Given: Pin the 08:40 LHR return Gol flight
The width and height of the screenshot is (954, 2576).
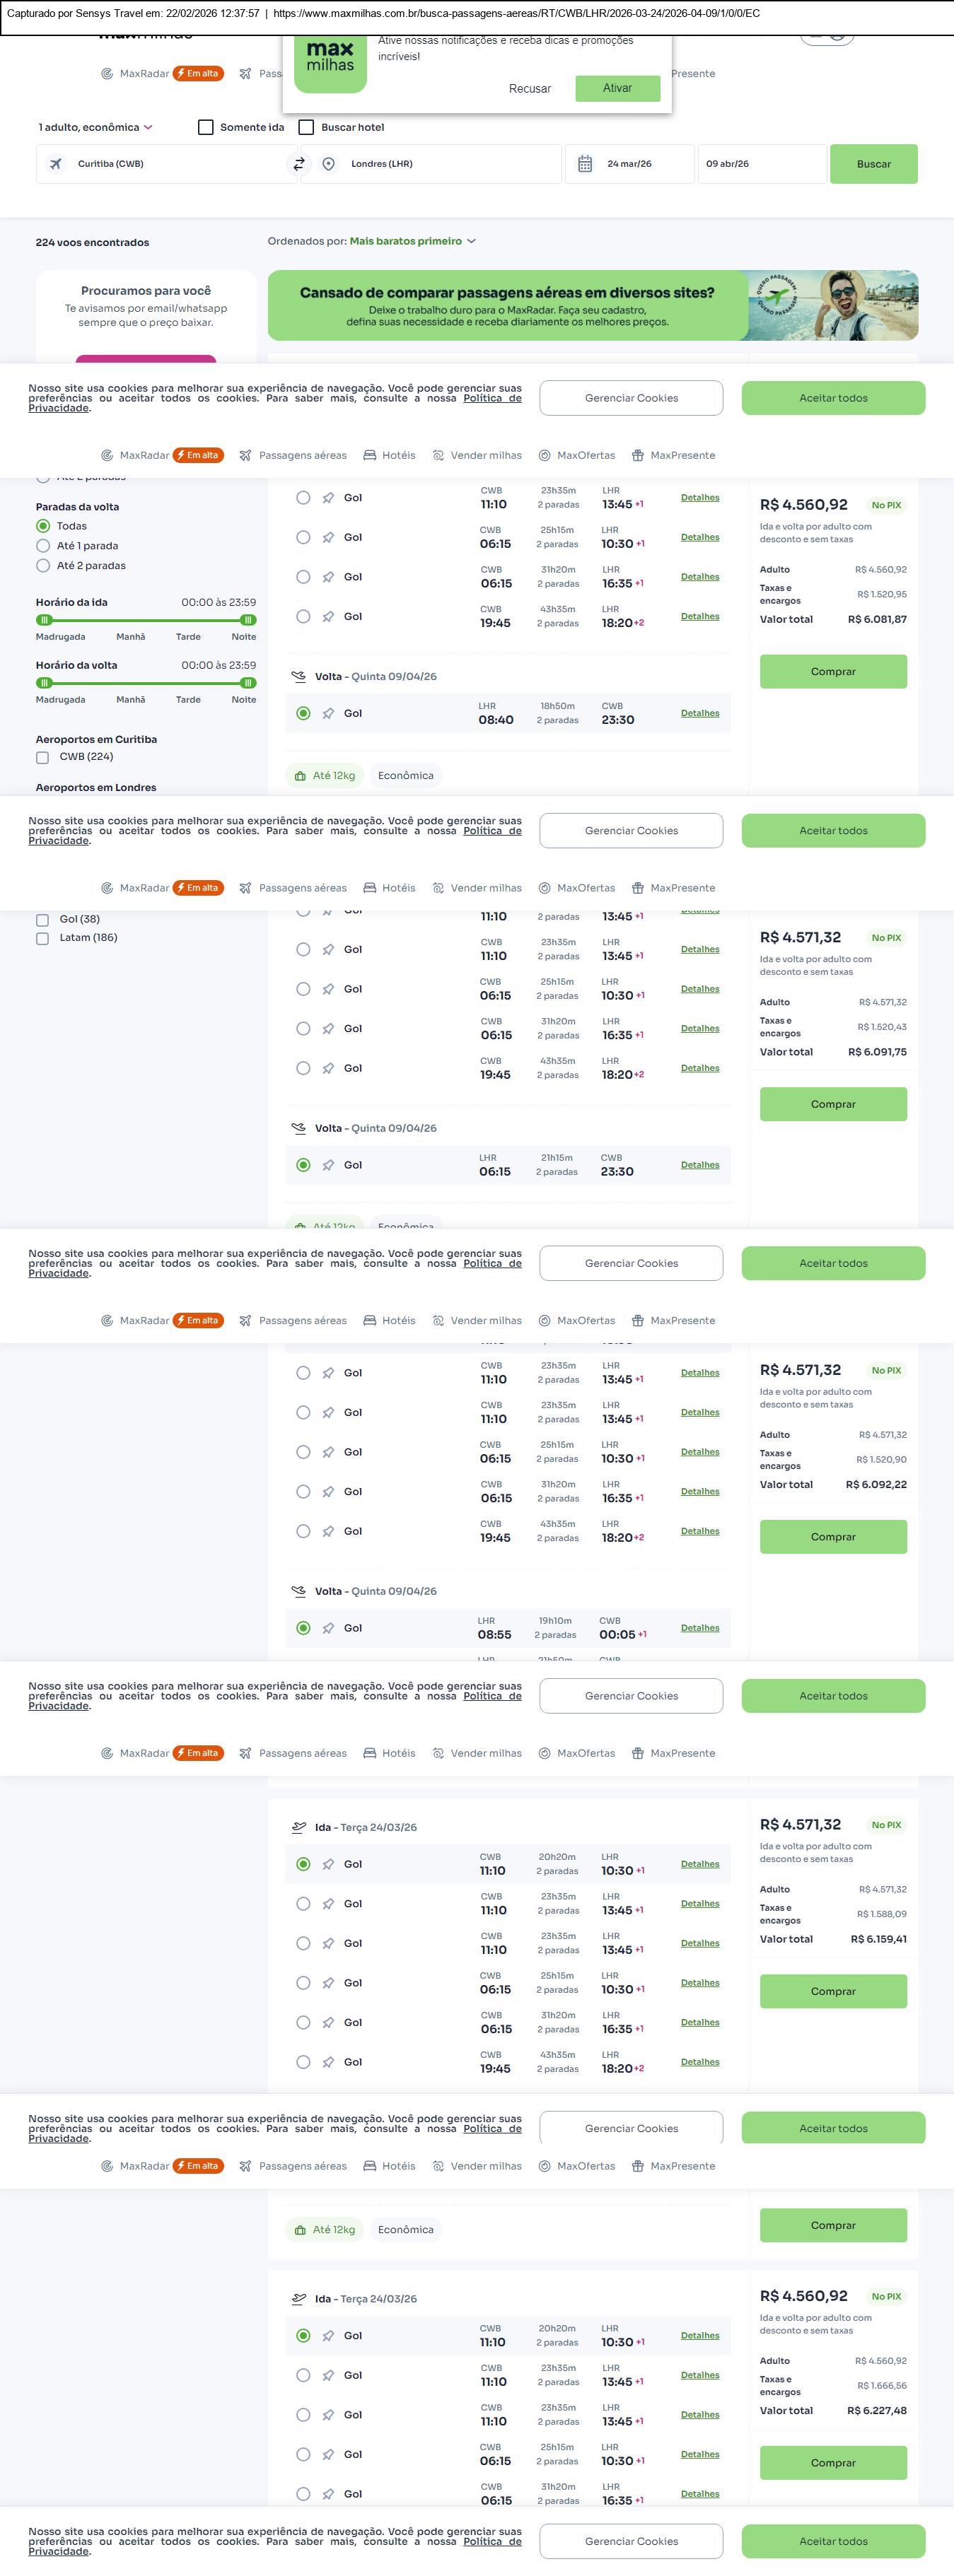Looking at the screenshot, I should click(x=328, y=714).
